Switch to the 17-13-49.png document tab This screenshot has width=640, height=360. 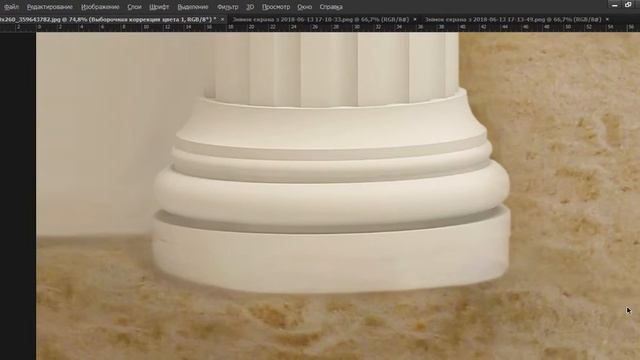pyautogui.click(x=513, y=19)
